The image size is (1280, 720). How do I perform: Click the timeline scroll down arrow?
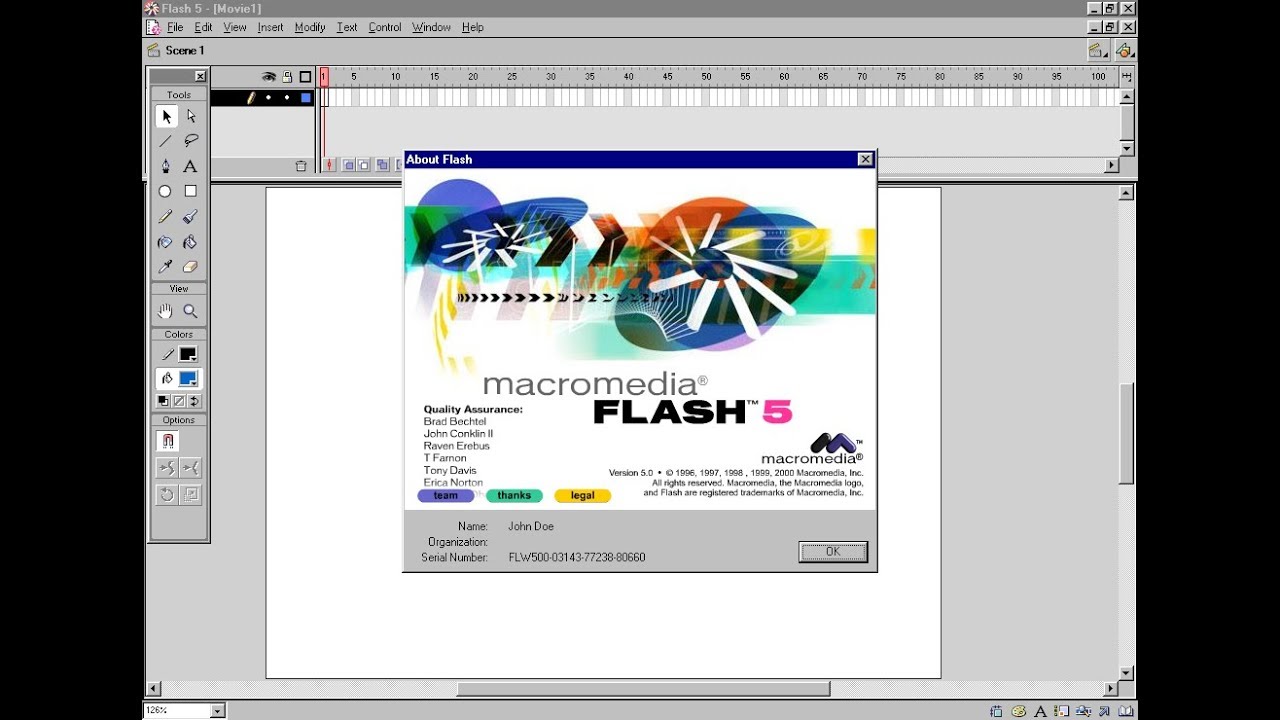tap(1127, 149)
